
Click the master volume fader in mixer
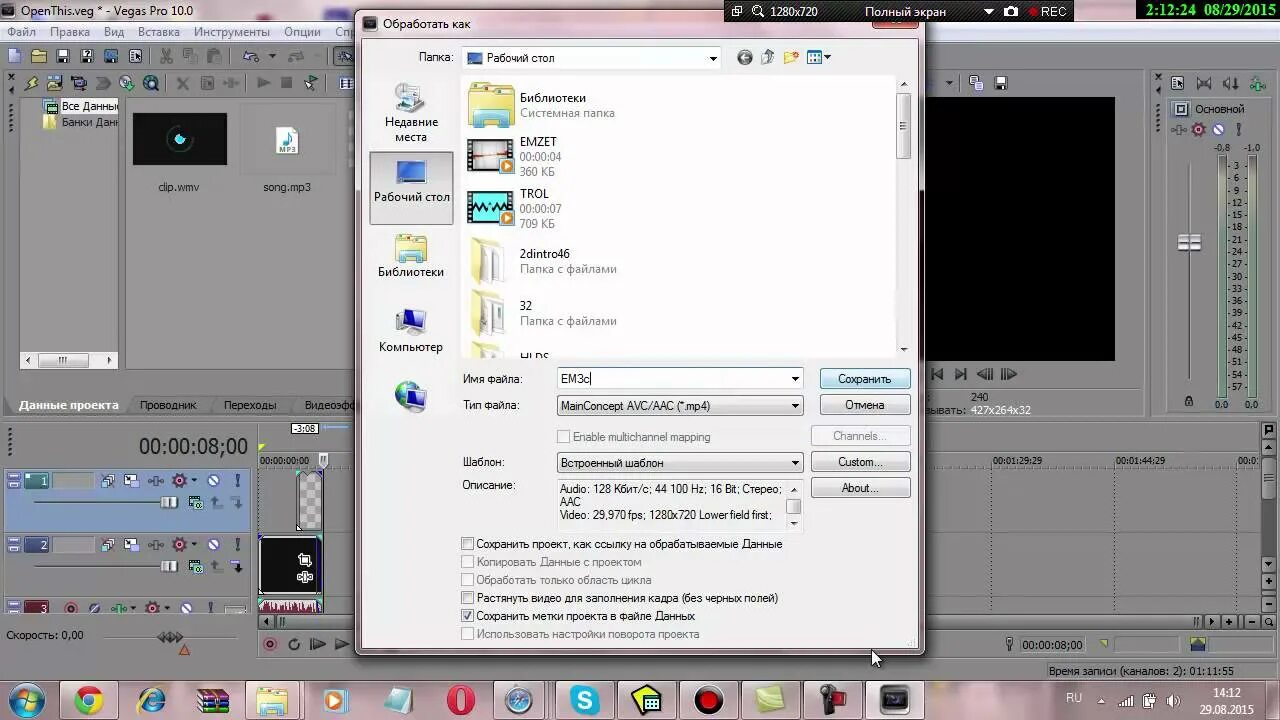pyautogui.click(x=1189, y=242)
